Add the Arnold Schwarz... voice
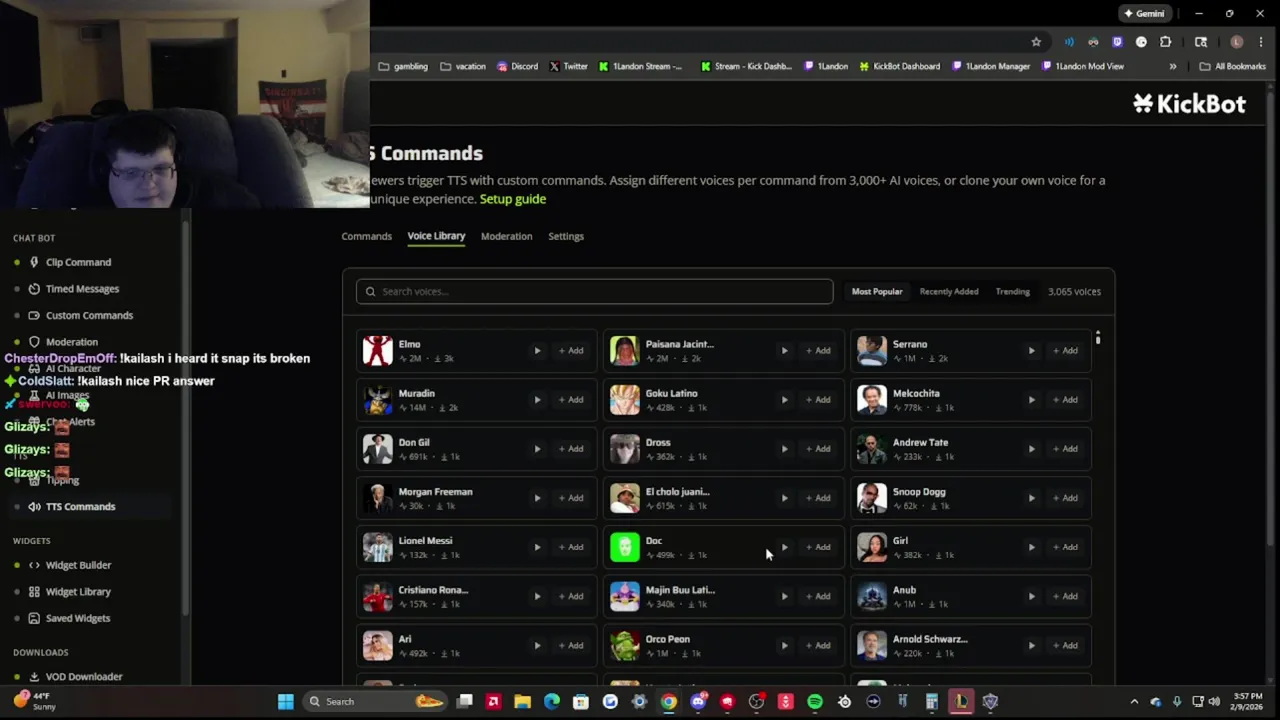The image size is (1280, 720). pos(1065,645)
